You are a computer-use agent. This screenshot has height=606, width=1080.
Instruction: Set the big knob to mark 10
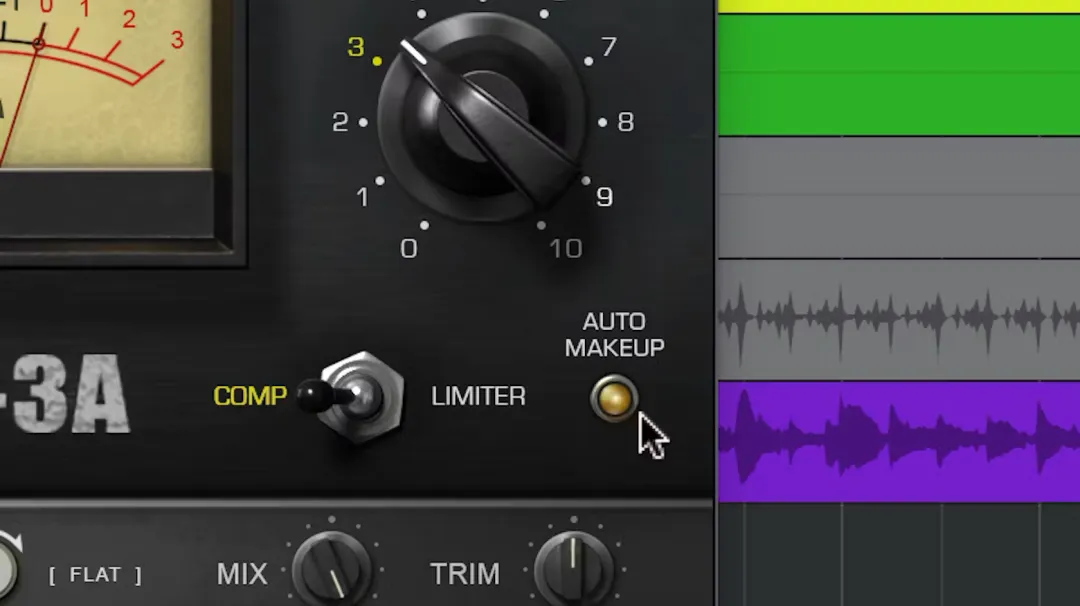point(565,249)
